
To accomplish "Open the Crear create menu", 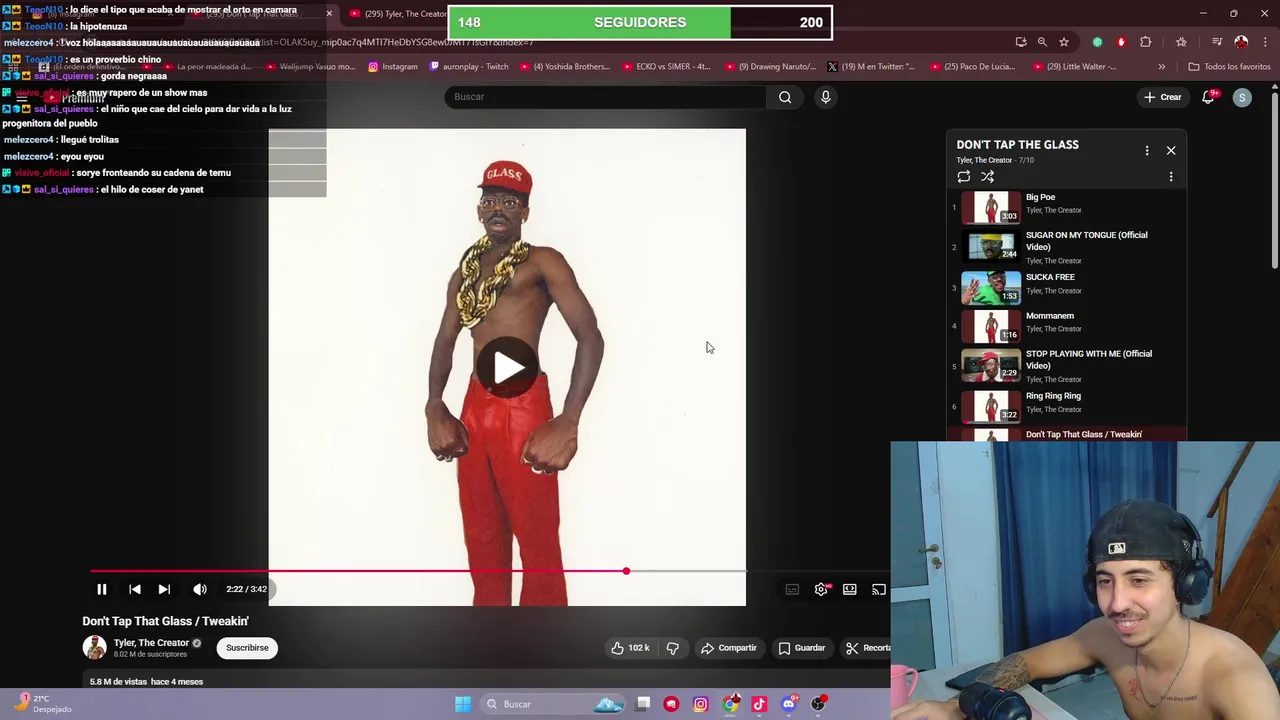I will 1163,97.
